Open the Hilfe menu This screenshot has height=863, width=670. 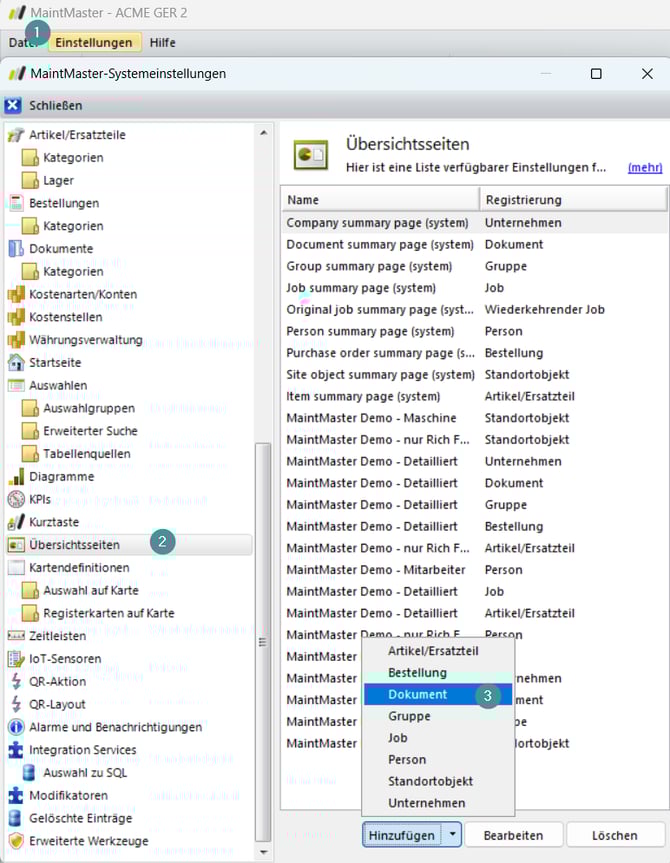pos(163,43)
